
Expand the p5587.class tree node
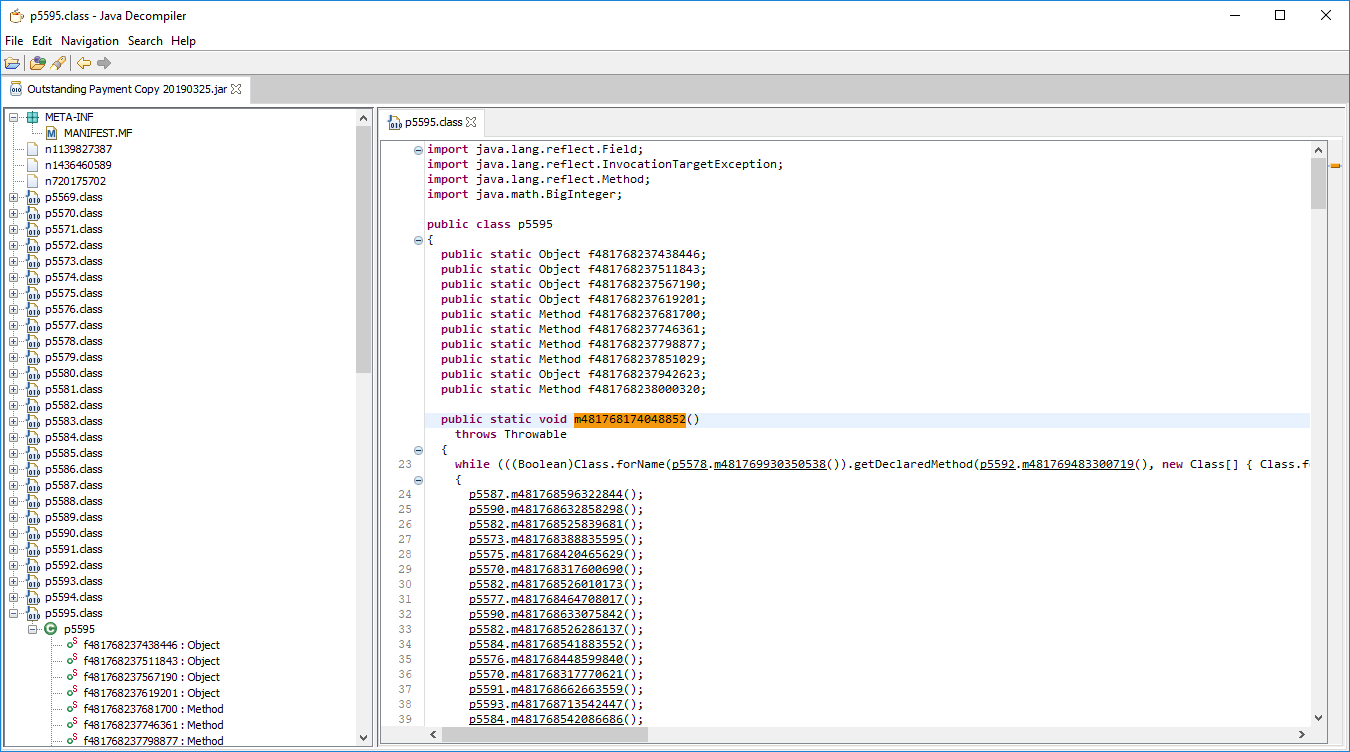pyautogui.click(x=14, y=485)
